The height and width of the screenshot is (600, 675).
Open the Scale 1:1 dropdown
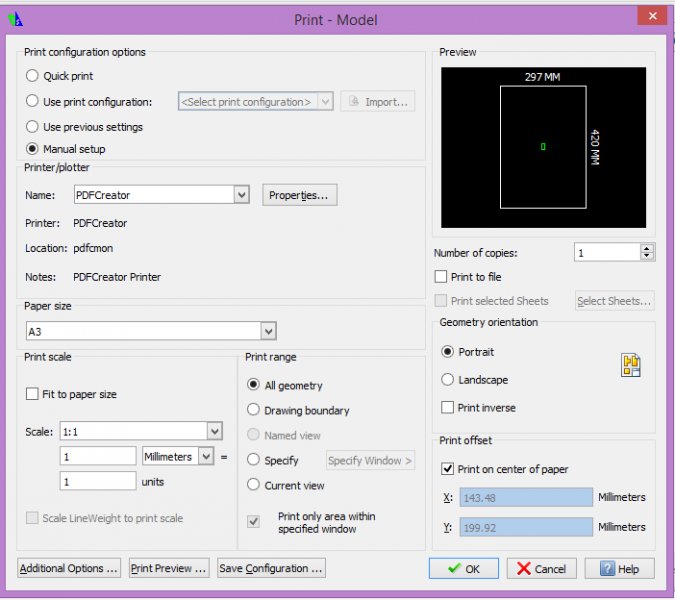[x=214, y=431]
